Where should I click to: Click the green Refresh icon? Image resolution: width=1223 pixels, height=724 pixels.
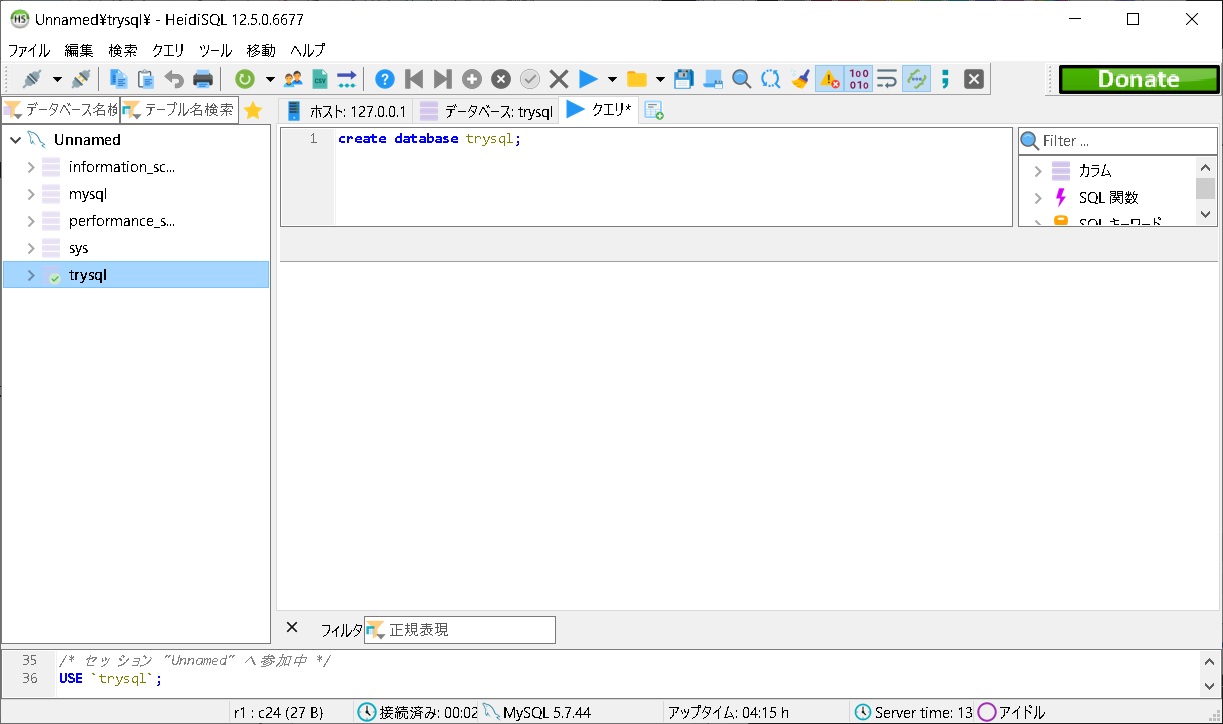pos(245,79)
